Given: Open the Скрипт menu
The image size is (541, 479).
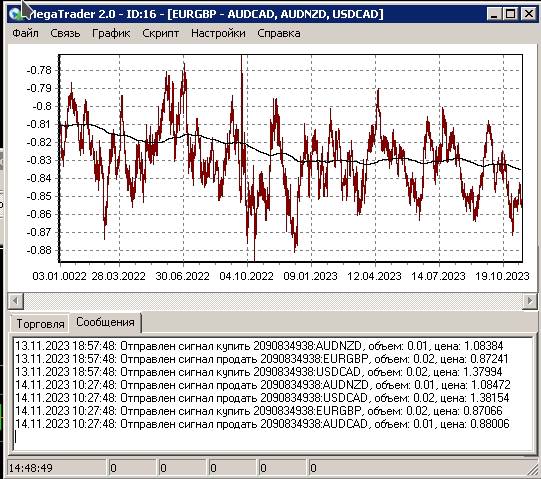Looking at the screenshot, I should pos(160,33).
